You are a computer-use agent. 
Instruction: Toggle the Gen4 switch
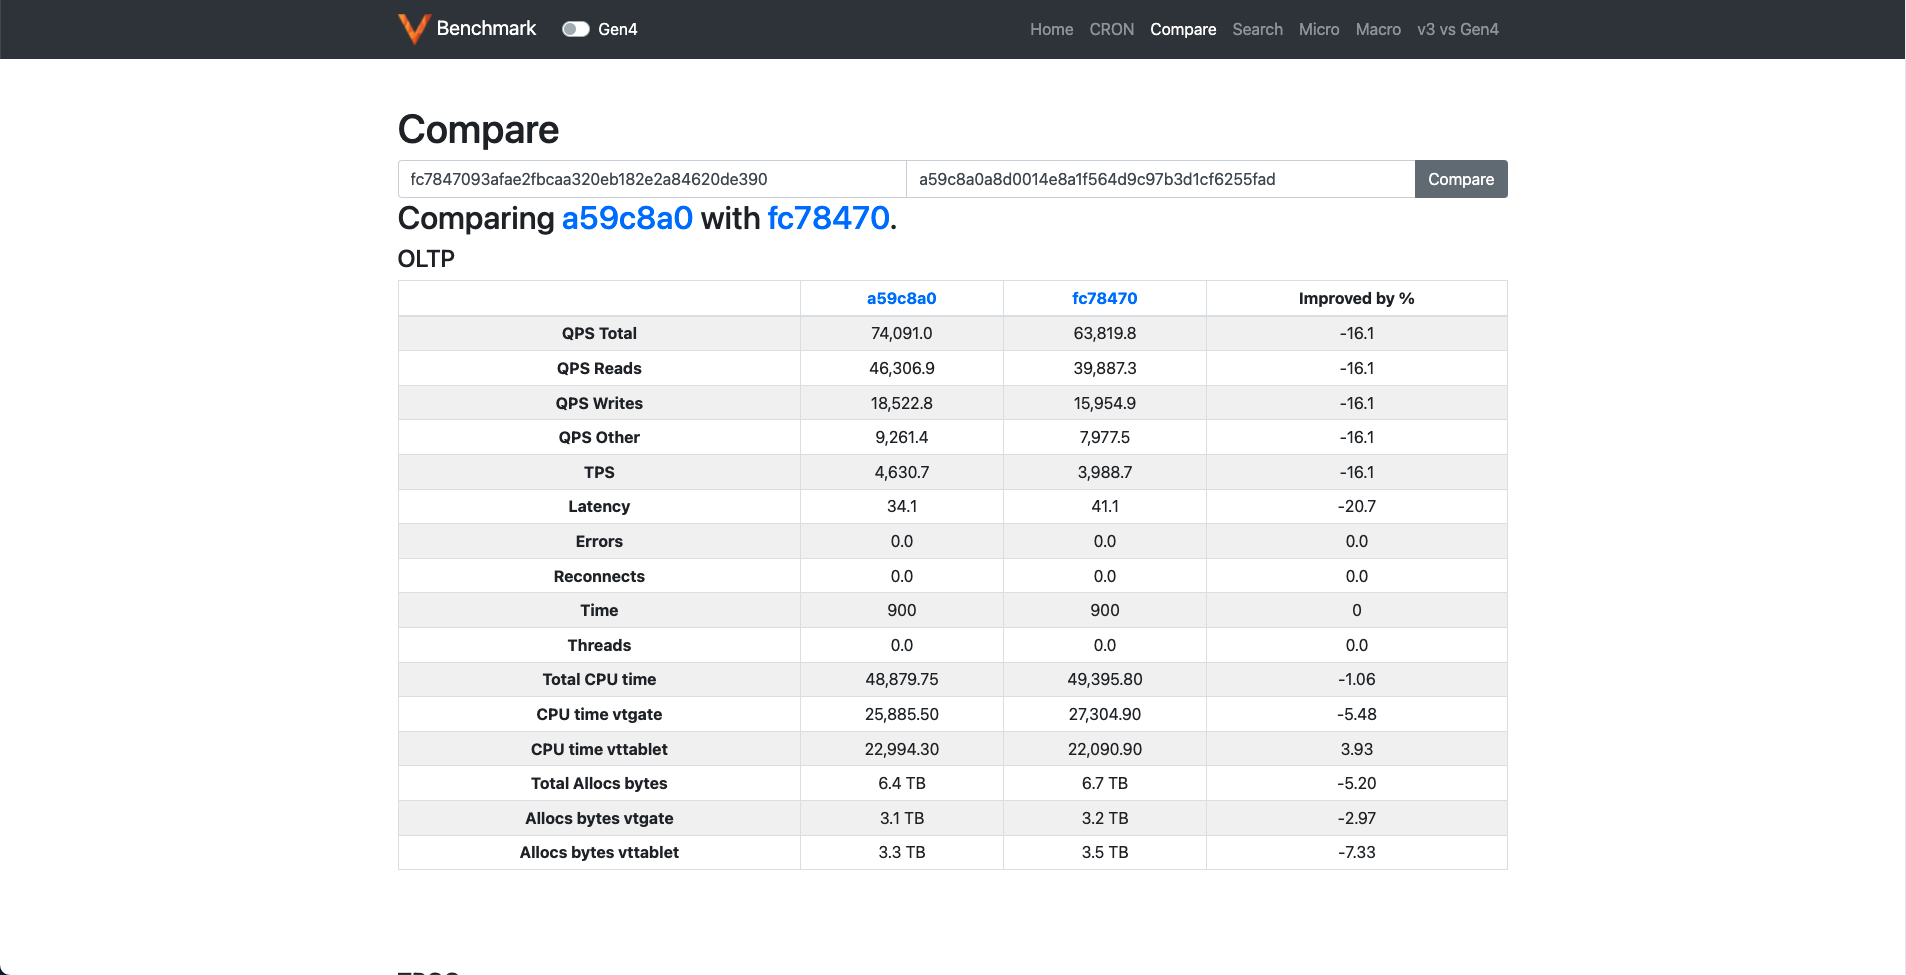click(x=576, y=29)
